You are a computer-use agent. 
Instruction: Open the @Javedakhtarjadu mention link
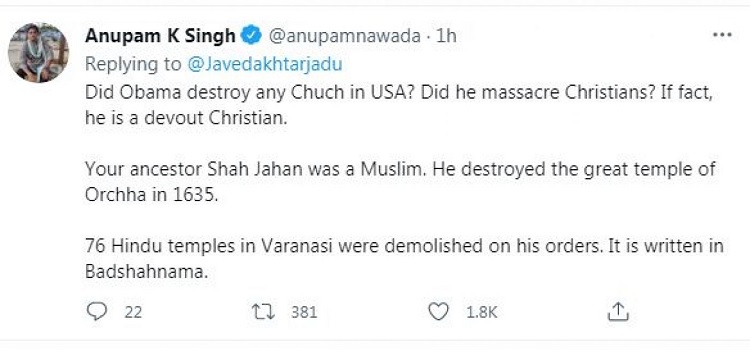tap(265, 64)
